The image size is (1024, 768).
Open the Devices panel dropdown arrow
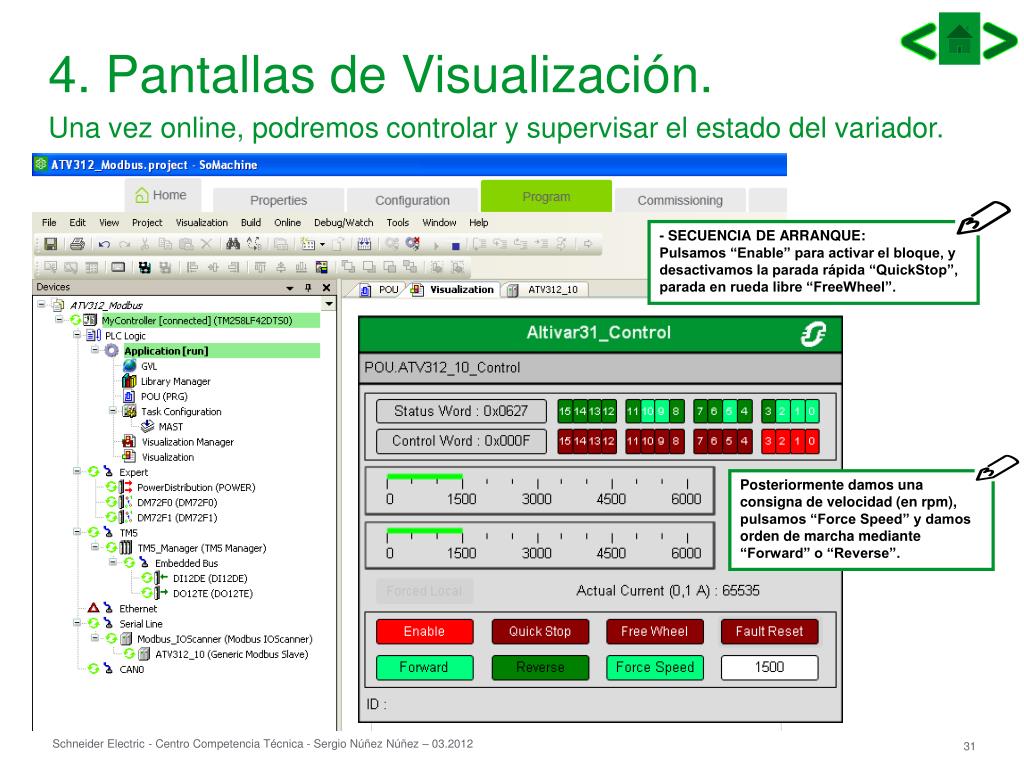(290, 288)
